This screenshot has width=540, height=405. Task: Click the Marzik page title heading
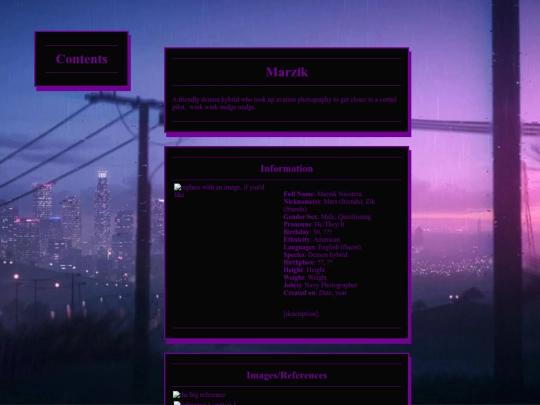pos(287,72)
